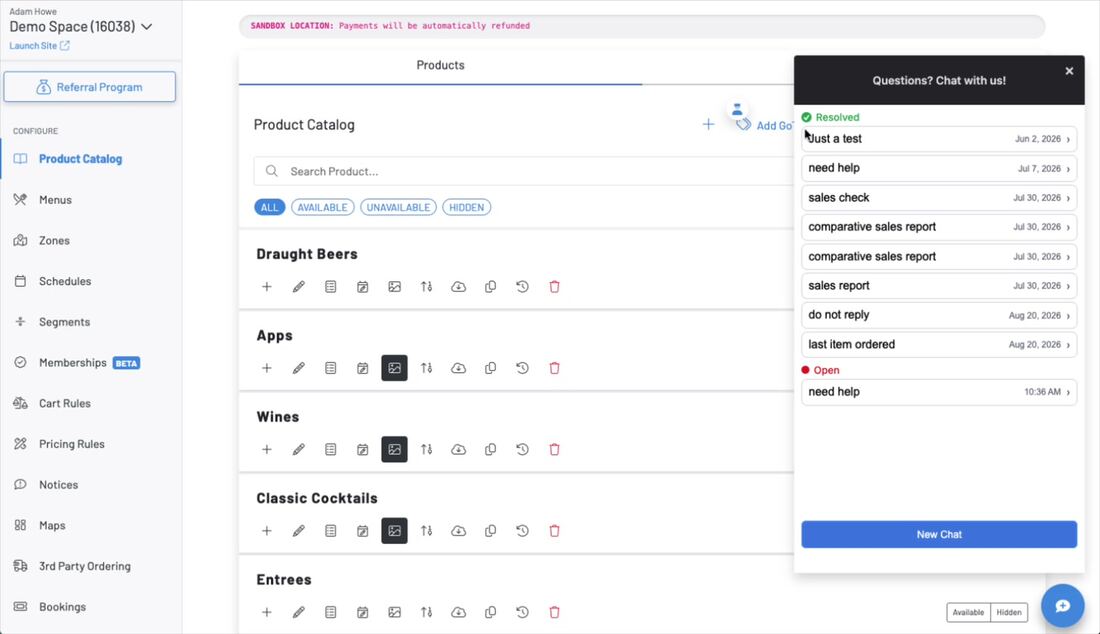Select Product Catalog in sidebar
The width and height of the screenshot is (1100, 634).
click(x=80, y=159)
